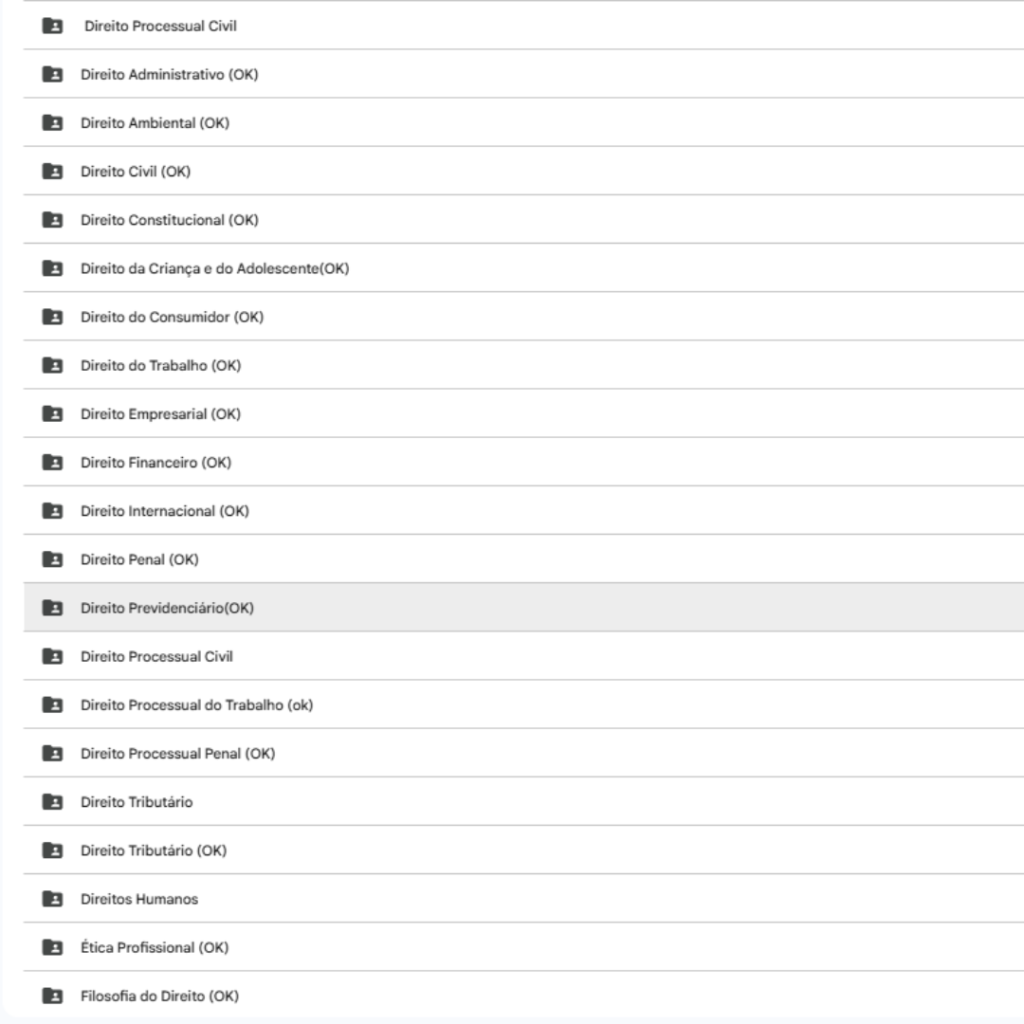Select Direito Processual Civil below Direito Previdenciário
The image size is (1024, 1024).
[156, 657]
